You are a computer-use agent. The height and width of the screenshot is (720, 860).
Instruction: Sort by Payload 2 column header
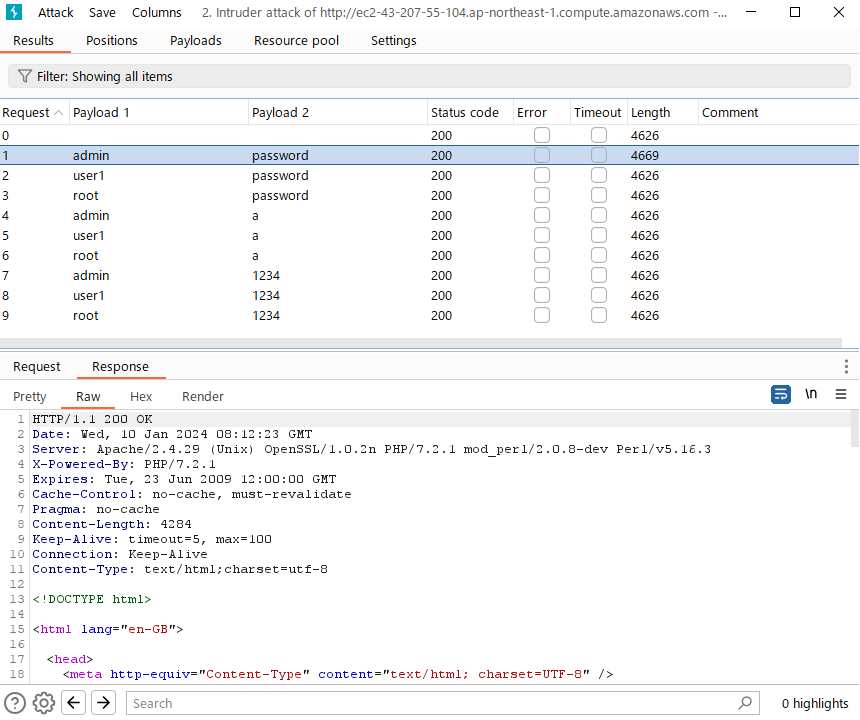[x=338, y=112]
